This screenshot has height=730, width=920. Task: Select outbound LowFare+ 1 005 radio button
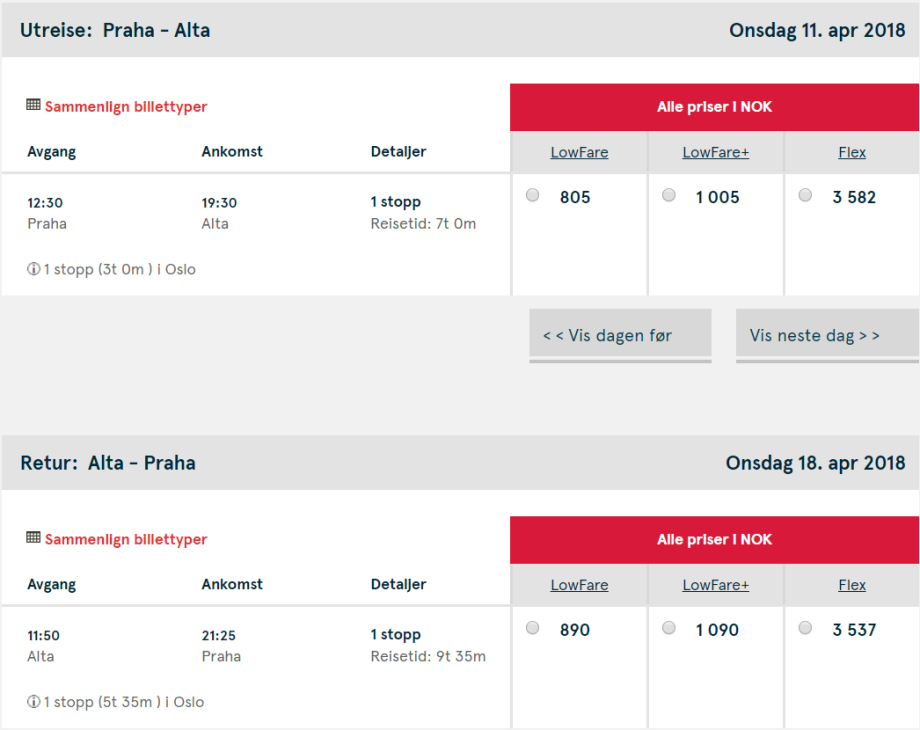[669, 196]
